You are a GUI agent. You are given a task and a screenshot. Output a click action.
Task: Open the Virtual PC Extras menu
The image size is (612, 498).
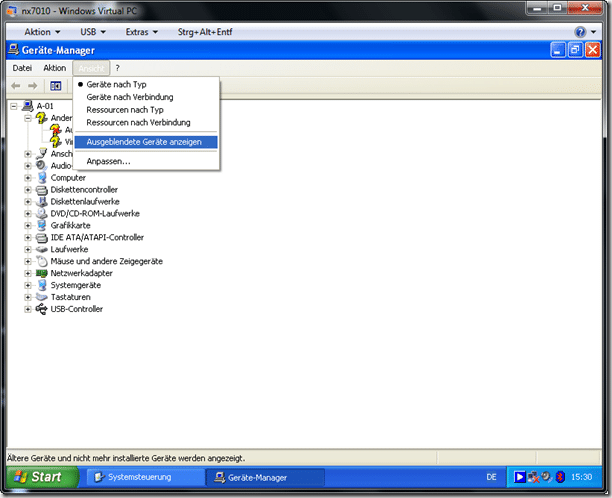(142, 32)
